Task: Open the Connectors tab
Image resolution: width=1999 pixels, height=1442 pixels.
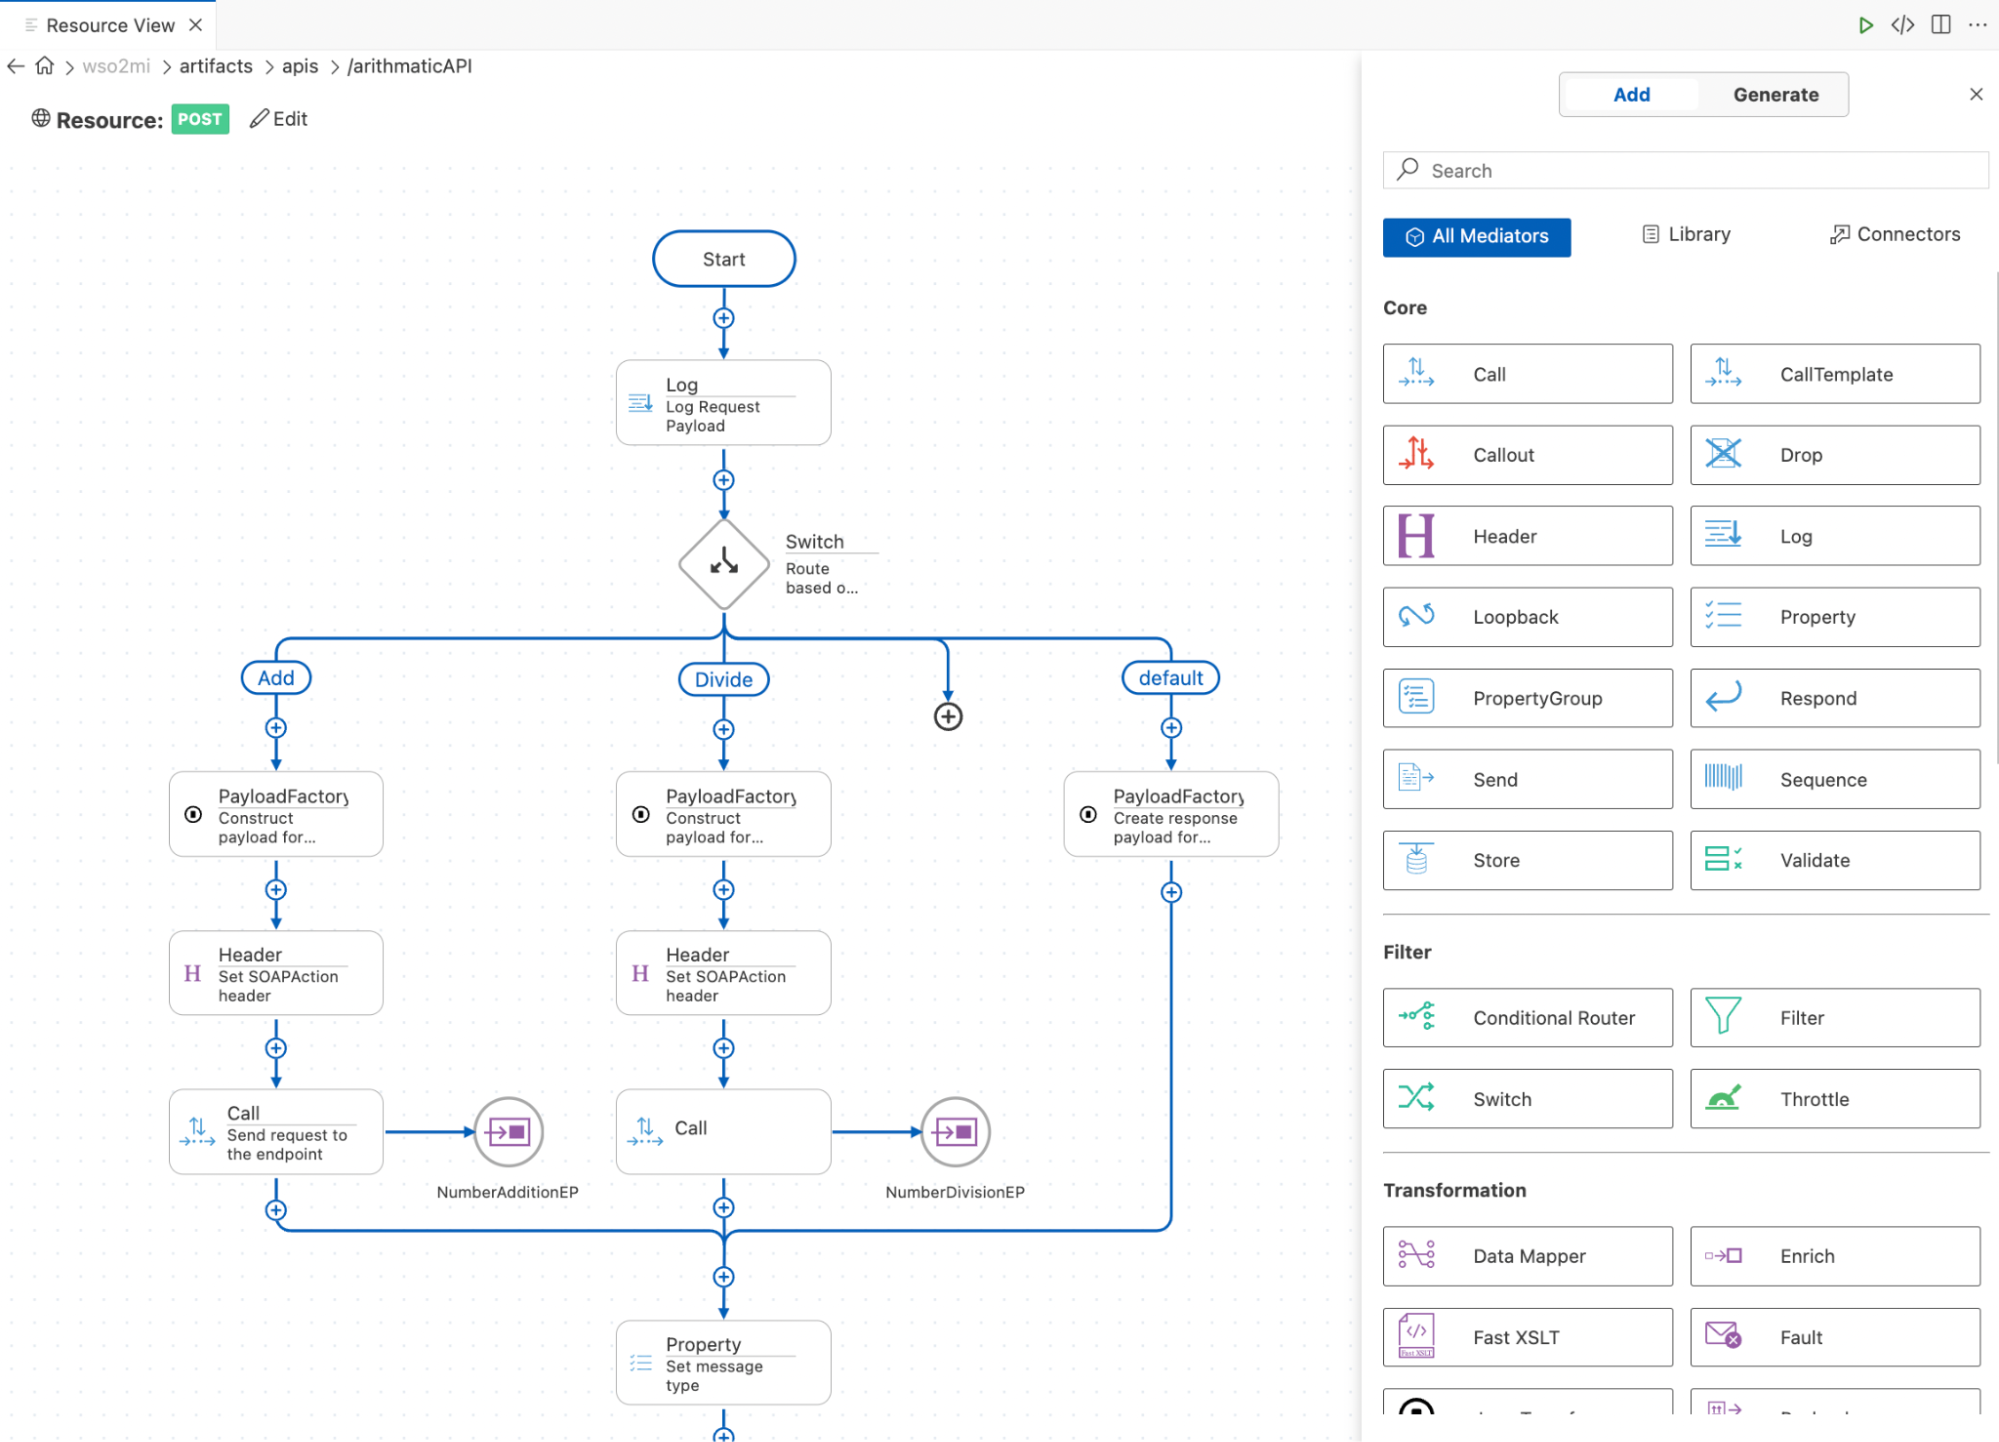Action: pyautogui.click(x=1893, y=234)
